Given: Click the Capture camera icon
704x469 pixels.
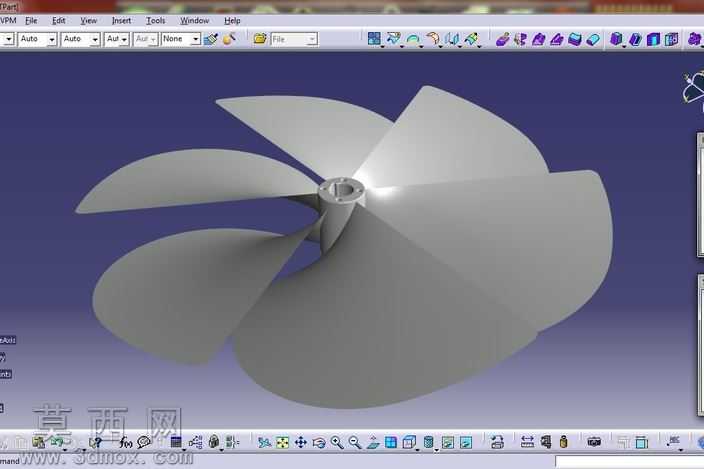Looking at the screenshot, I should point(594,443).
